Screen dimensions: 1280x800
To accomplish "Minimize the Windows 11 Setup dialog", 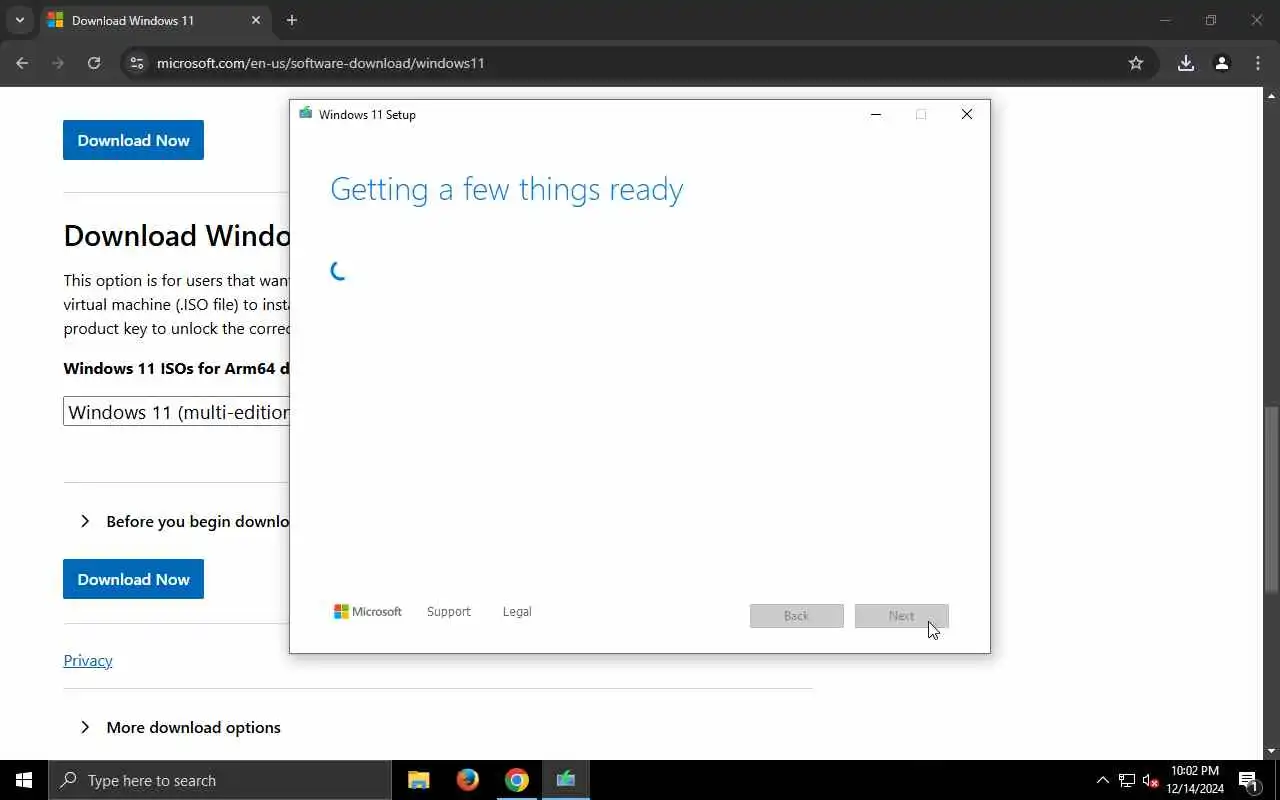I will click(876, 114).
